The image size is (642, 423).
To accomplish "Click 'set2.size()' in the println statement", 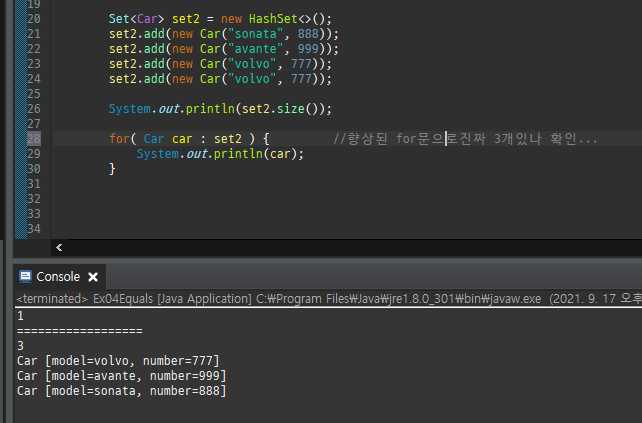I will click(x=280, y=109).
